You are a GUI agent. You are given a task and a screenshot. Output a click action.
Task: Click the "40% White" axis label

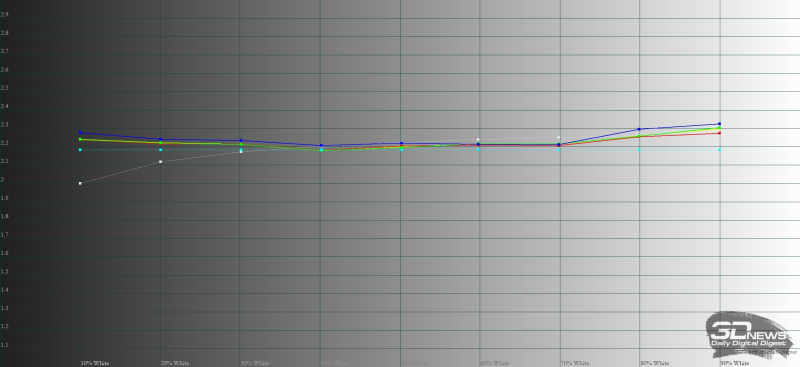(x=335, y=363)
